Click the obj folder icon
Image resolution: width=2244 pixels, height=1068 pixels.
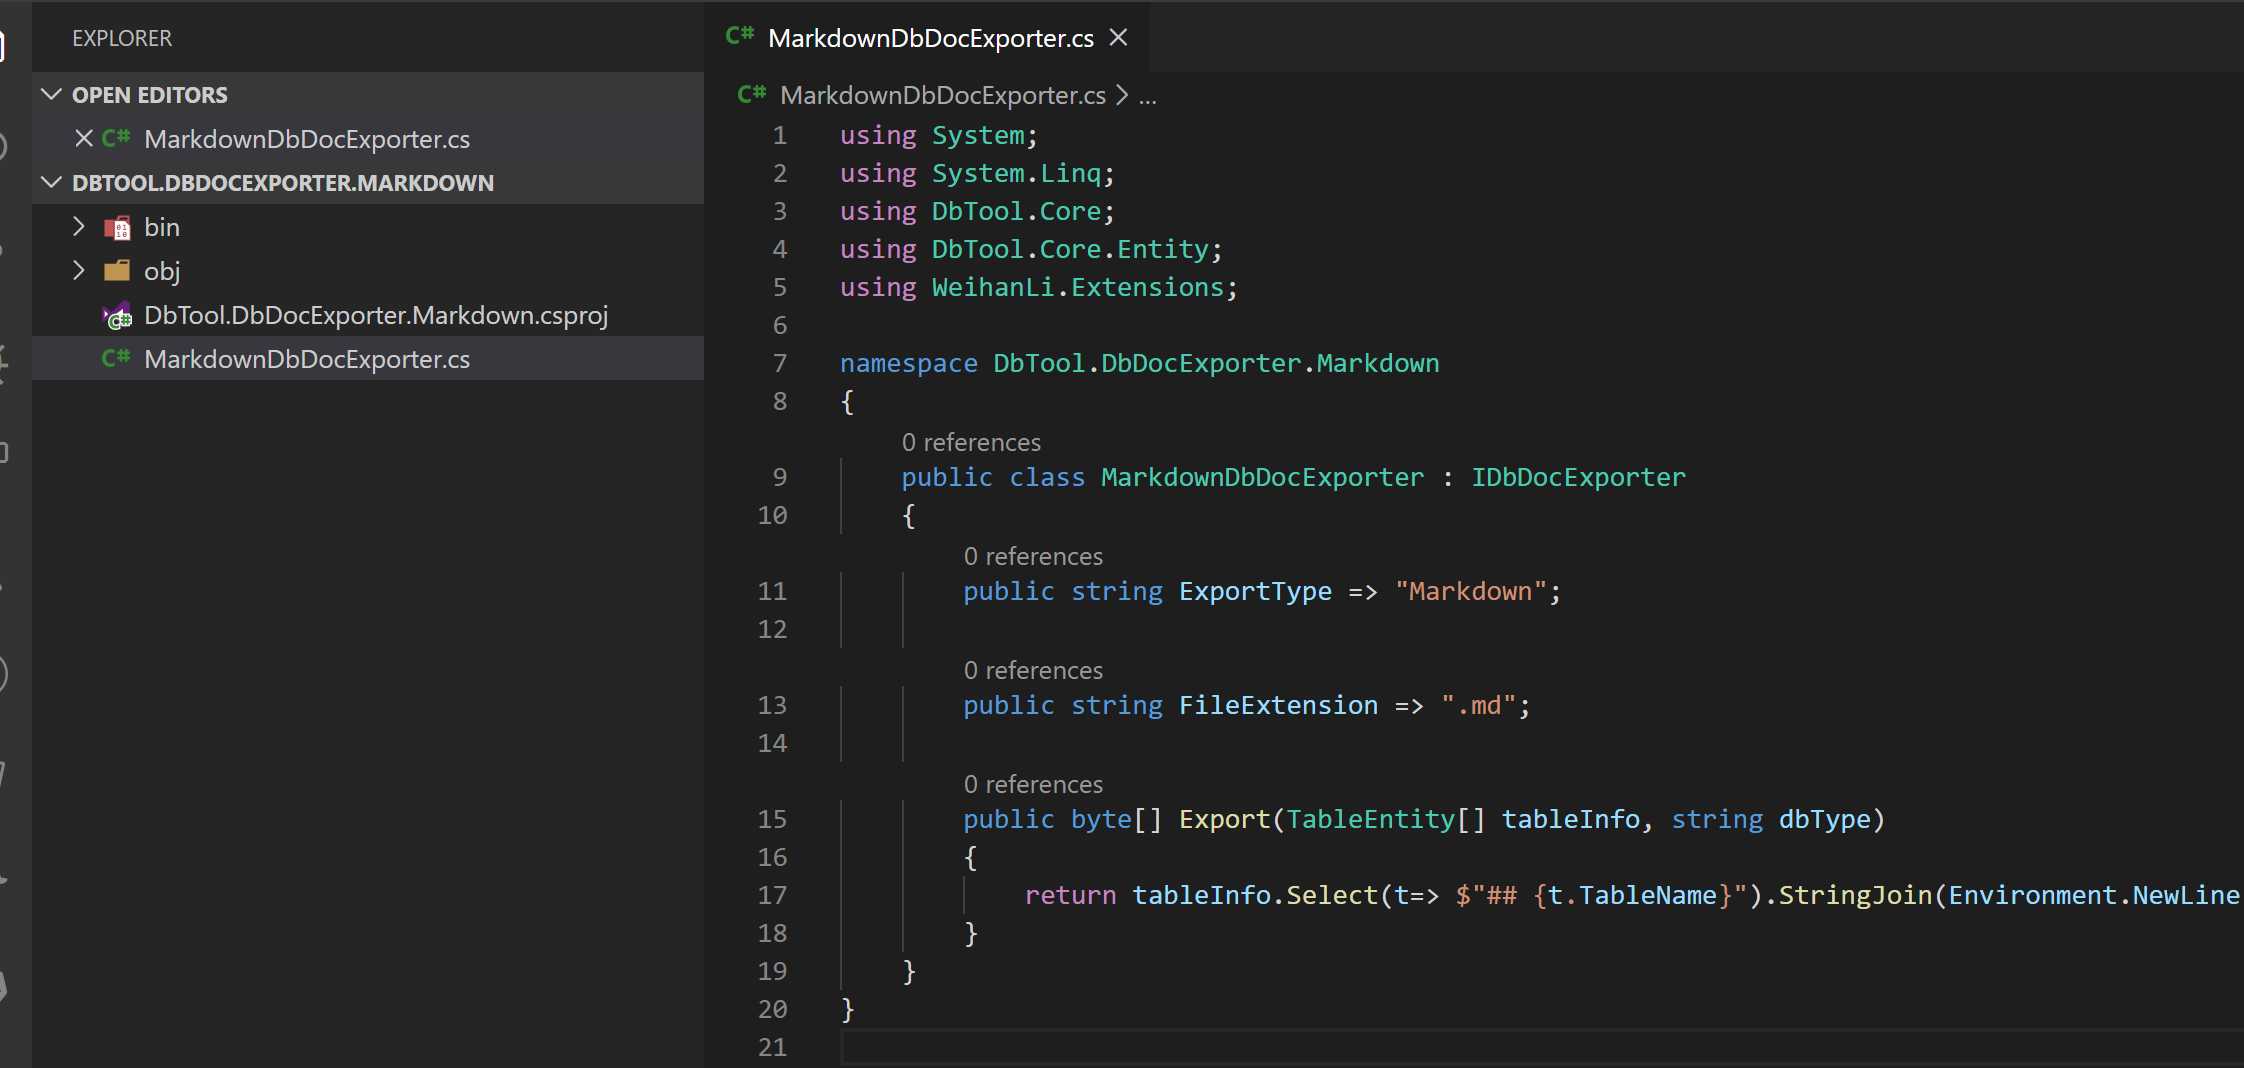click(117, 270)
